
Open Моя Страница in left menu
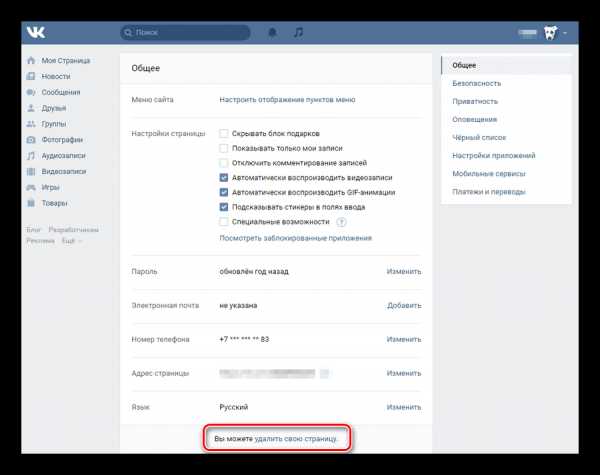pyautogui.click(x=66, y=60)
